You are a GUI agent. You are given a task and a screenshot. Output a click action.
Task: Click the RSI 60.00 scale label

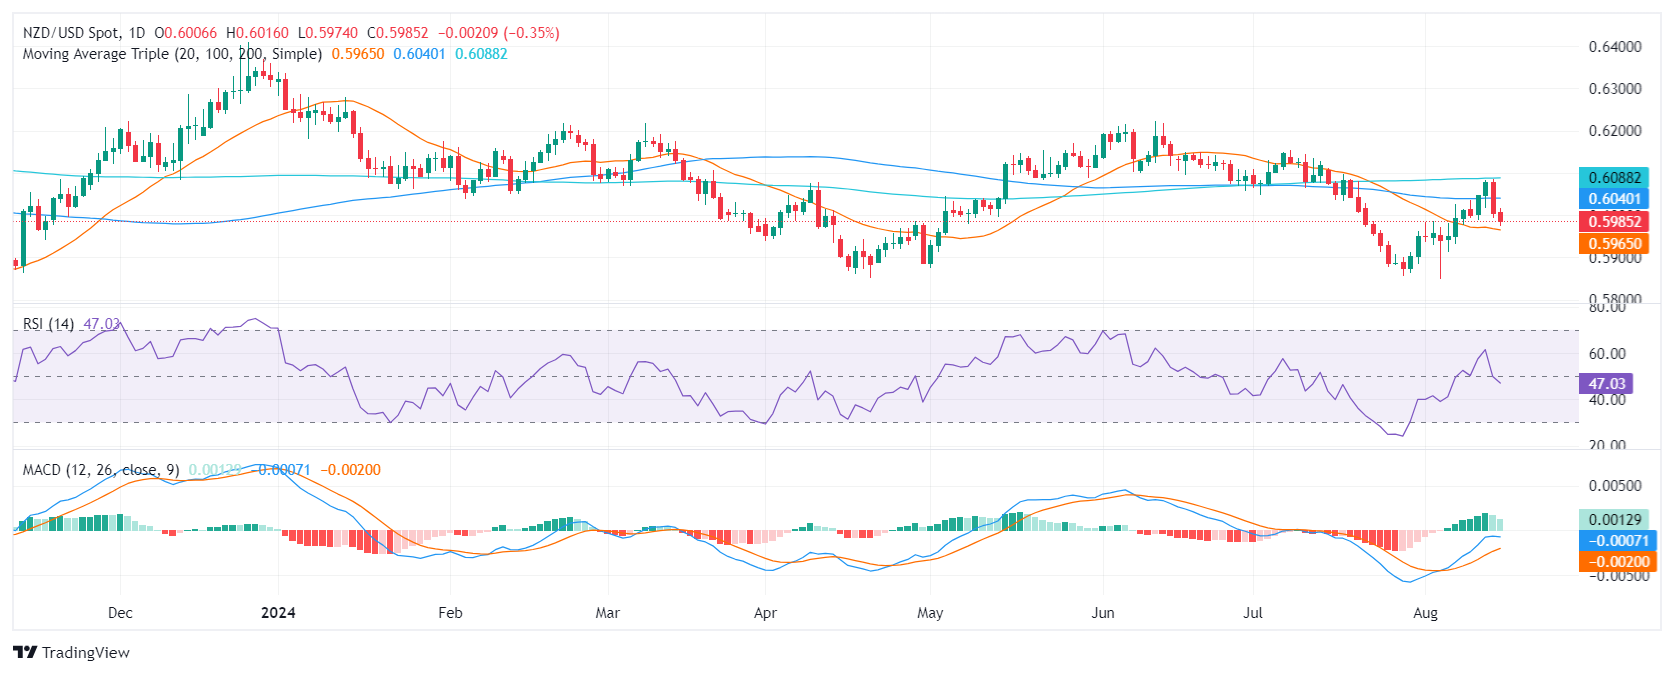click(x=1607, y=353)
